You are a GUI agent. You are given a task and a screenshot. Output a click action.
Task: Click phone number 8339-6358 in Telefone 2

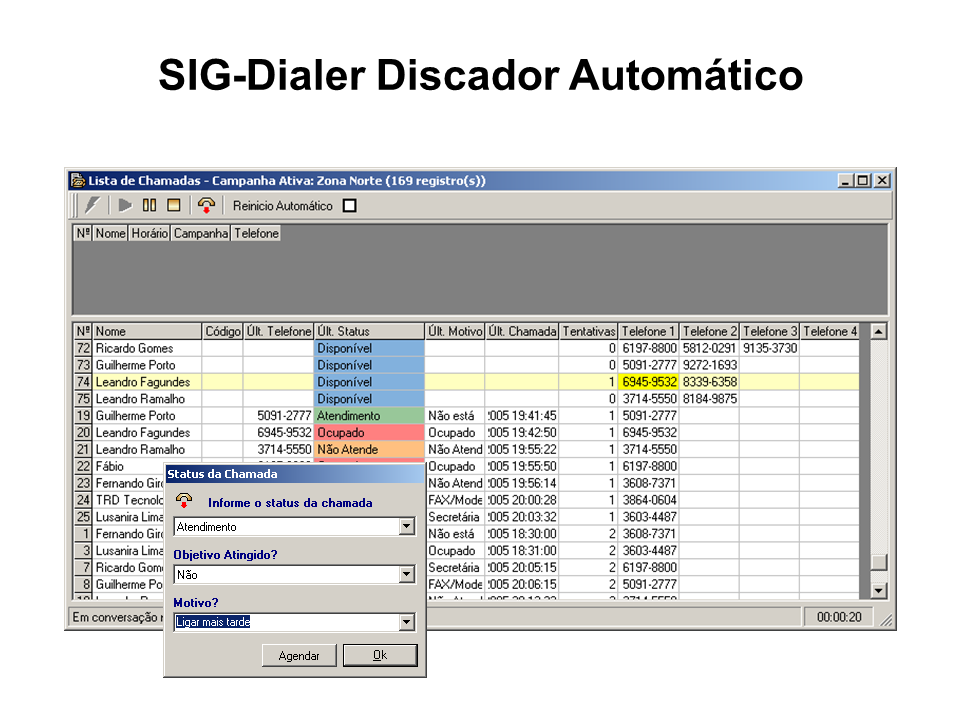(x=710, y=382)
